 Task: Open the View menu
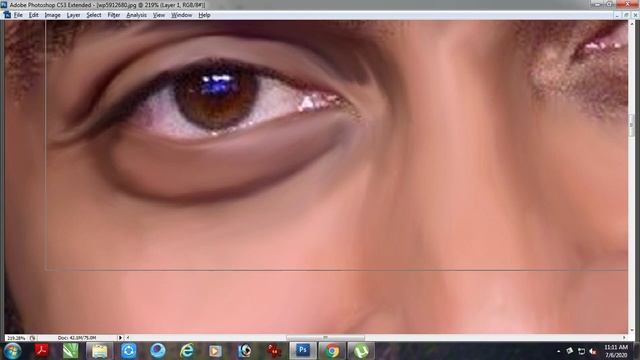(x=159, y=15)
